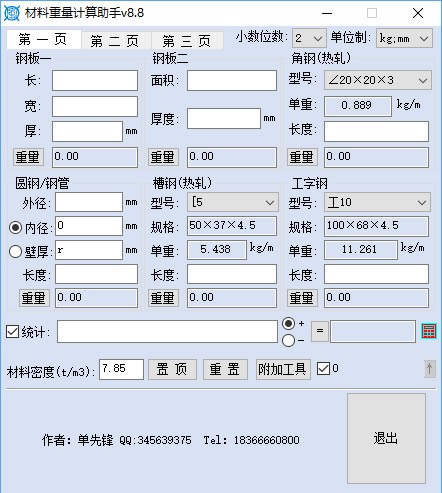Focus the 钢板一 厚 input field

[87, 132]
